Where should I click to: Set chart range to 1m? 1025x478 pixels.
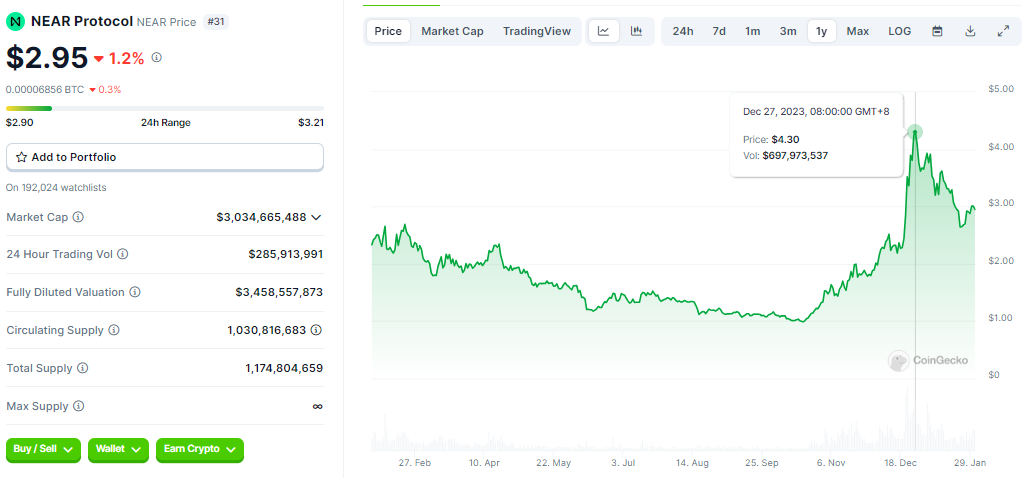752,31
